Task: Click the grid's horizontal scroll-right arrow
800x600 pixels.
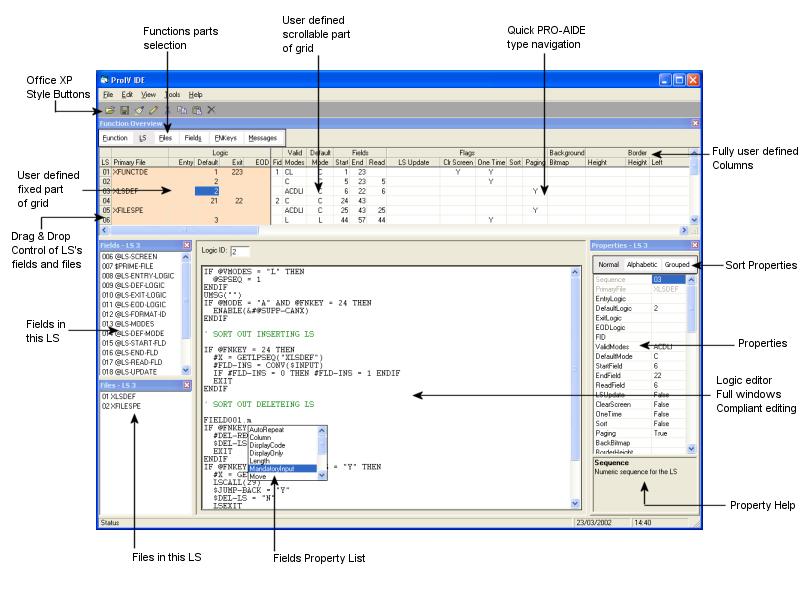Action: (684, 231)
